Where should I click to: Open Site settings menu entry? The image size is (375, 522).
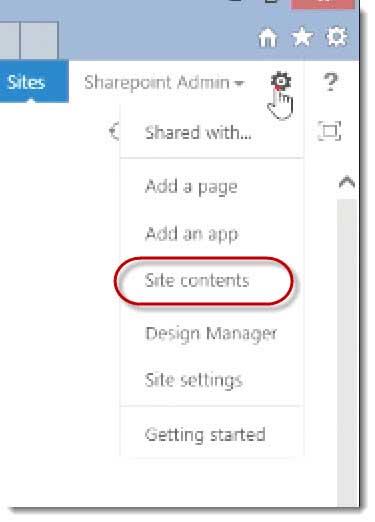click(x=193, y=380)
